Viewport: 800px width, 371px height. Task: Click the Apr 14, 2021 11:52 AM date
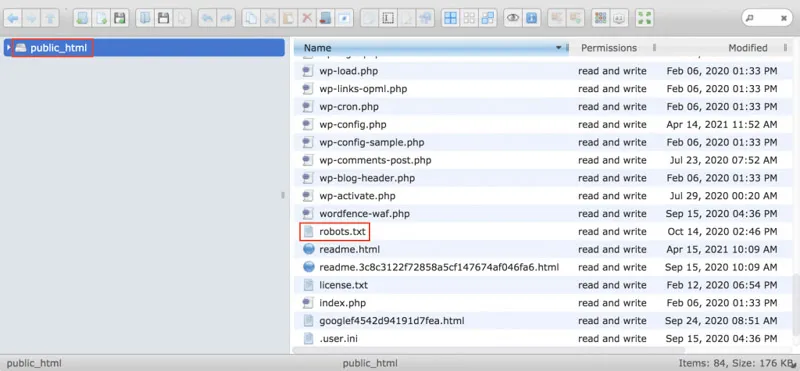pos(722,125)
